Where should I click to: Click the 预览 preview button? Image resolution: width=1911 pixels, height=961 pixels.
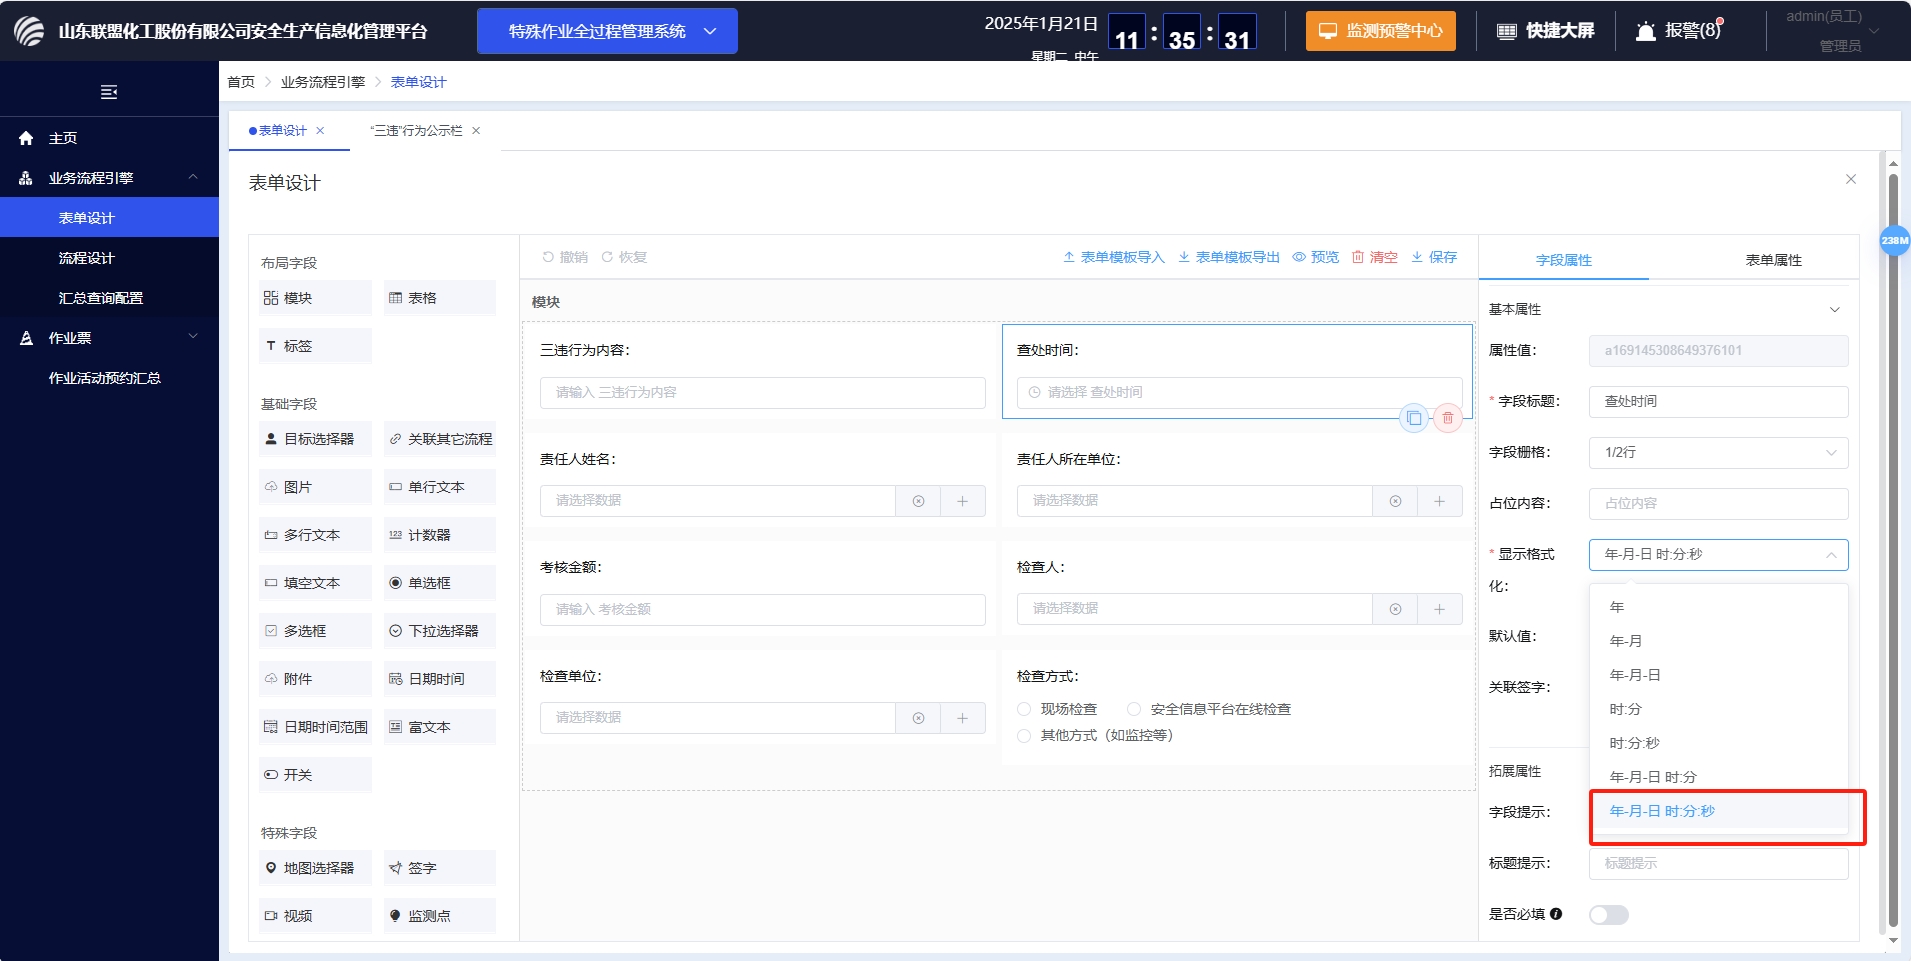pyautogui.click(x=1316, y=257)
